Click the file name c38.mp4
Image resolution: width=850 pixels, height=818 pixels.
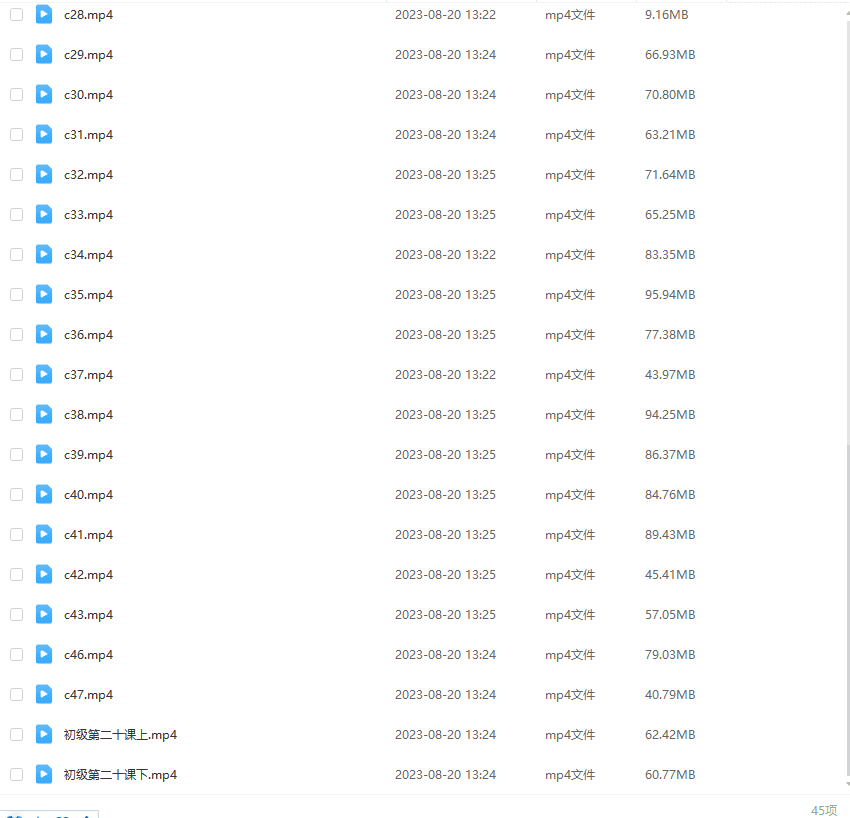(x=88, y=415)
